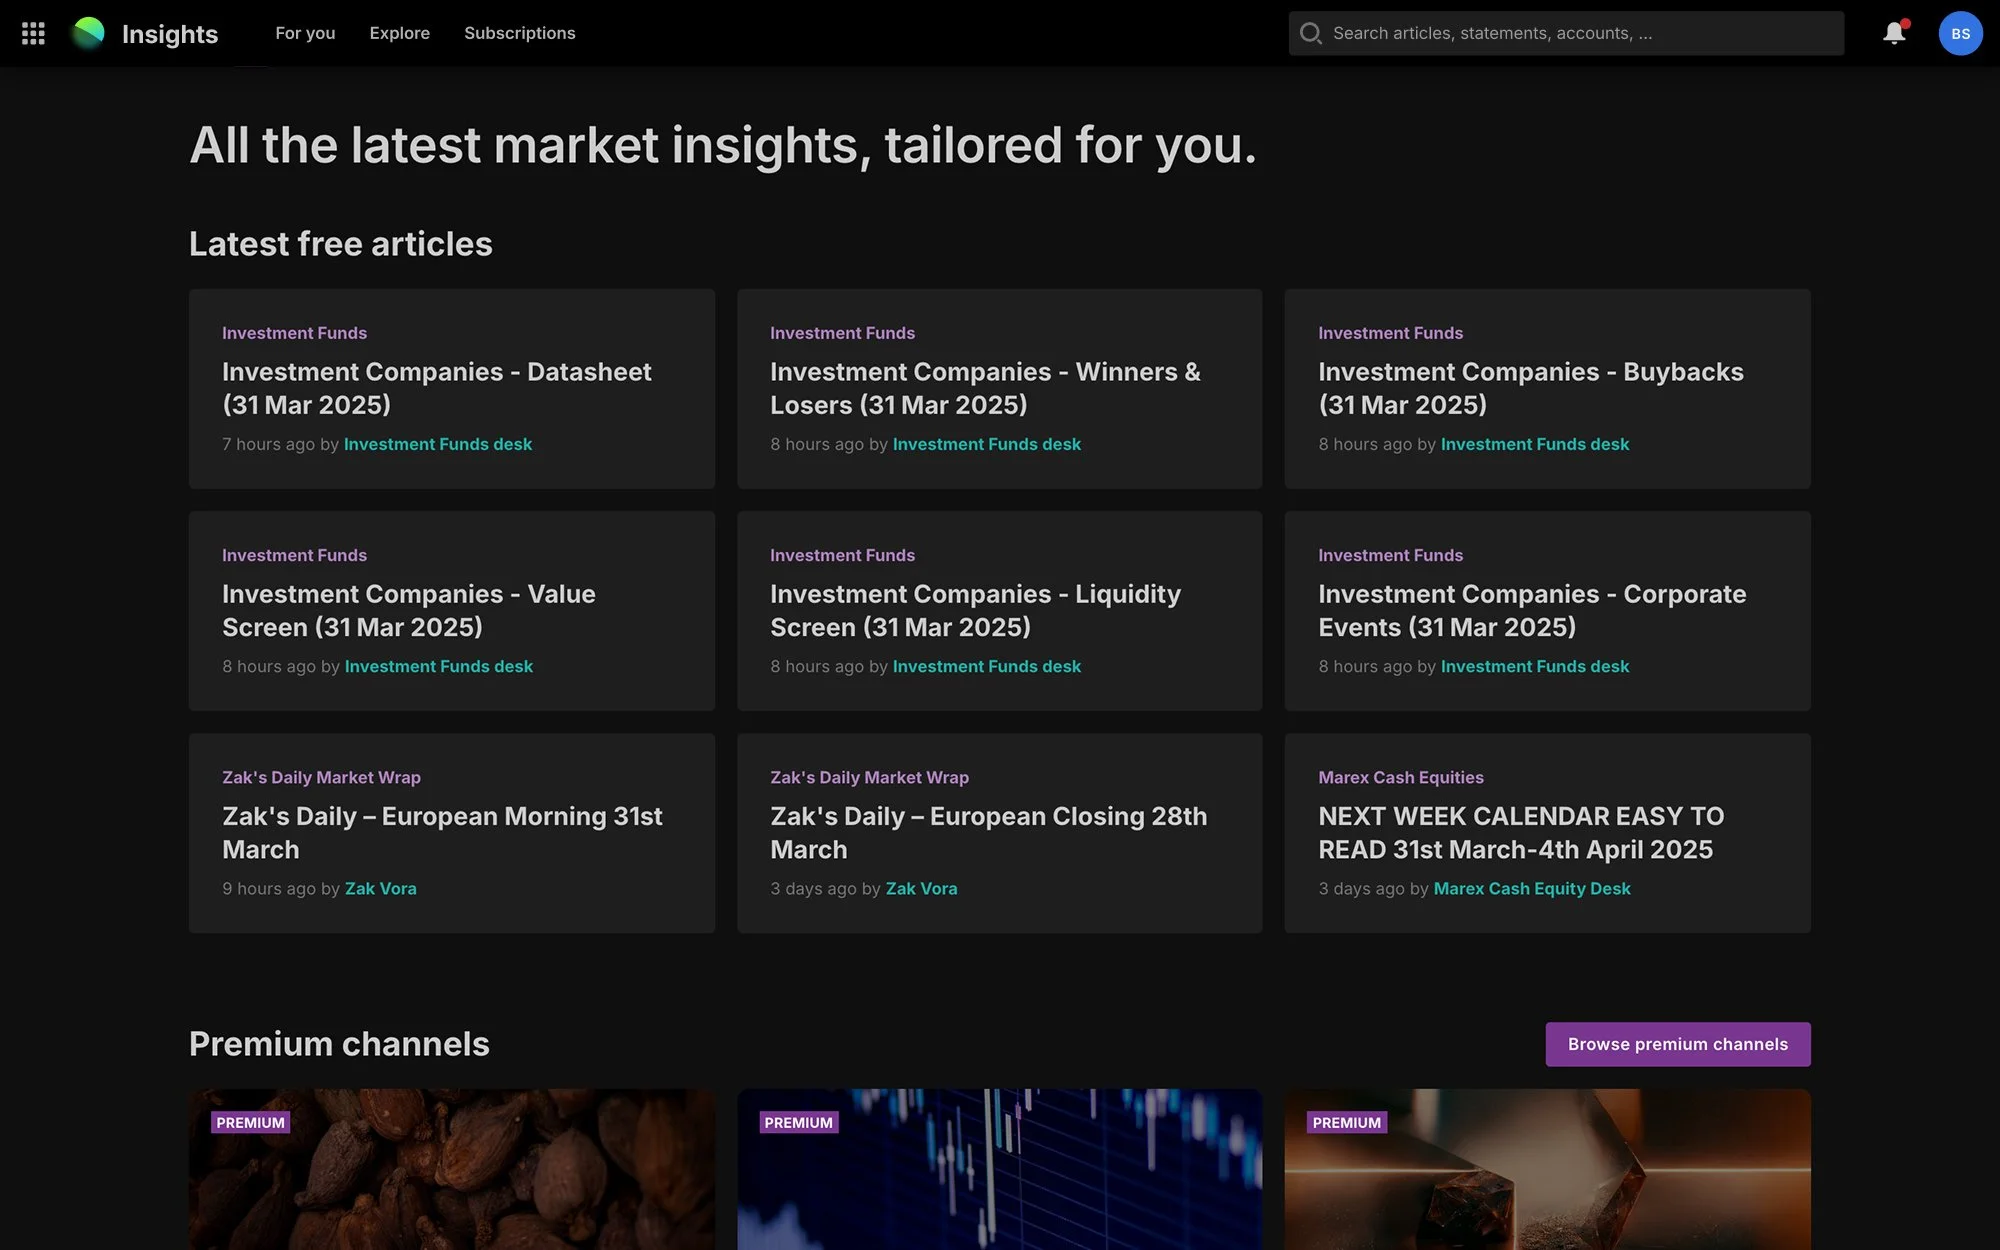Click Investment Funds category on Buybacks card
Screen dimensions: 2000x1250
click(1390, 333)
